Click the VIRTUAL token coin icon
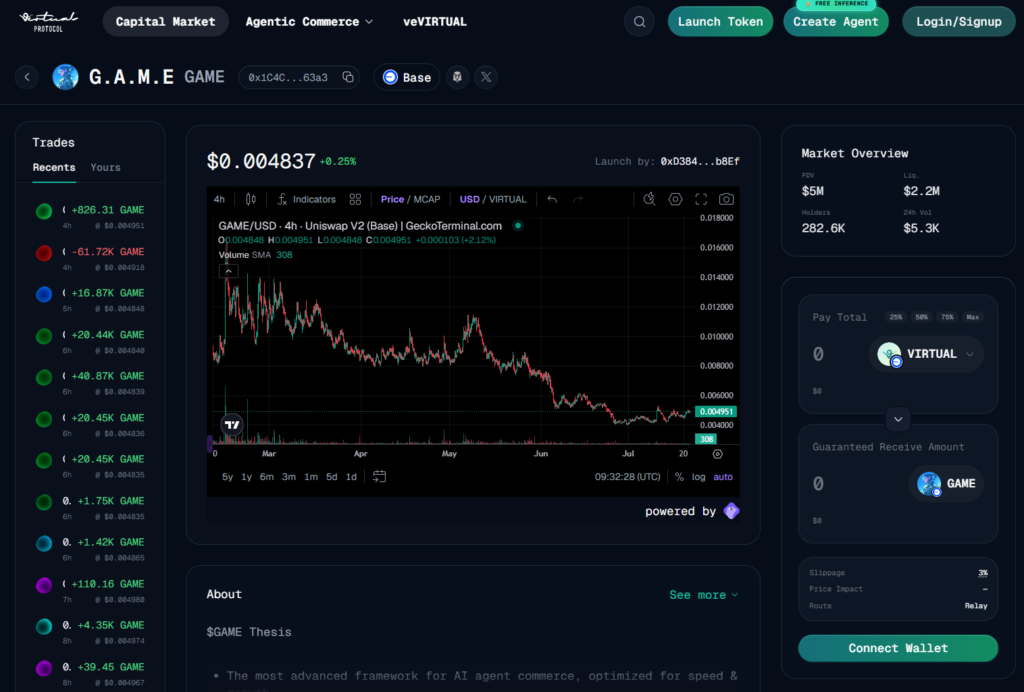The height and width of the screenshot is (692, 1024). [x=889, y=354]
